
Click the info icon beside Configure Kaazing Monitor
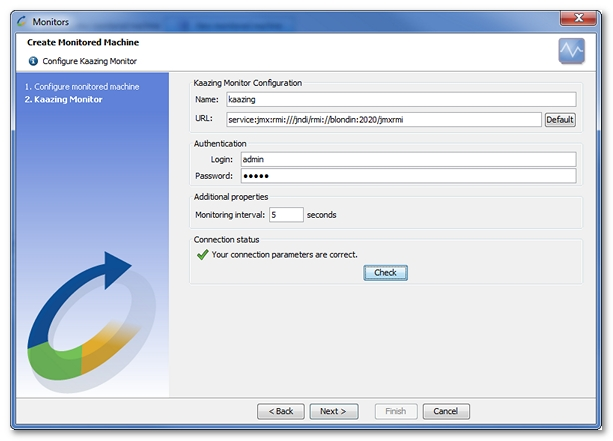(33, 61)
